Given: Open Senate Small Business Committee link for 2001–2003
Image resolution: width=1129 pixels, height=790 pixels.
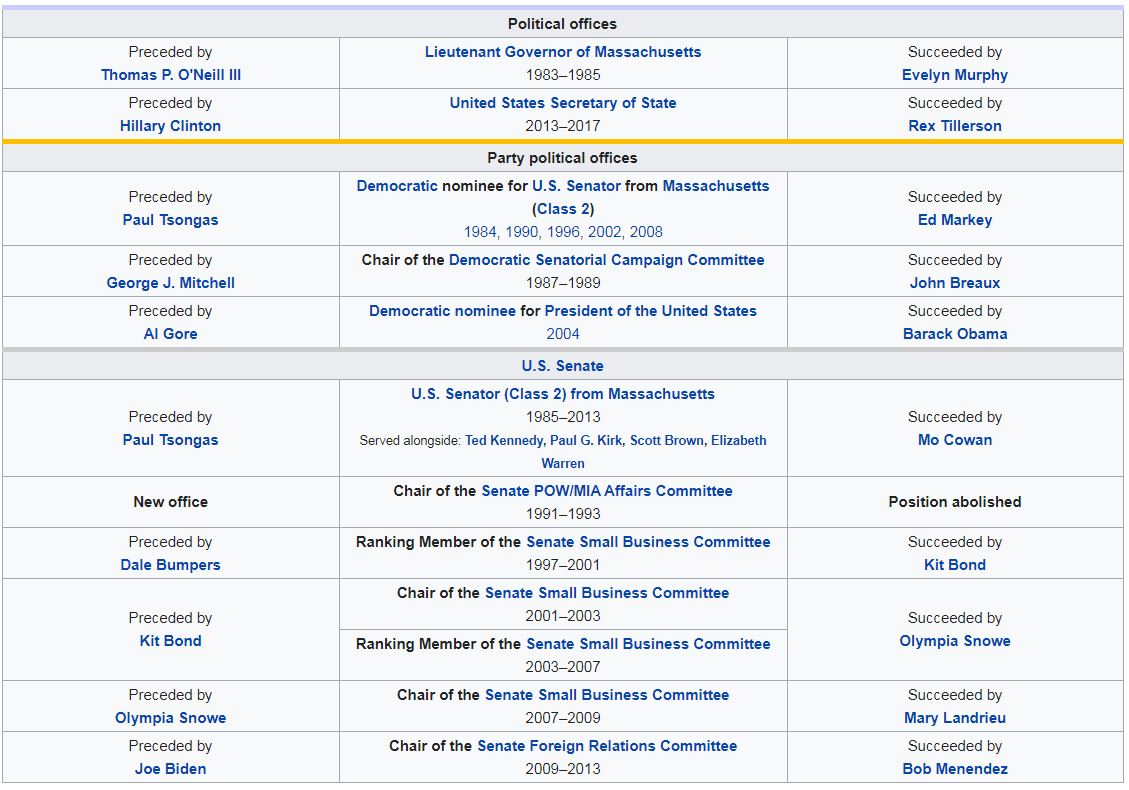Looking at the screenshot, I should point(607,593).
